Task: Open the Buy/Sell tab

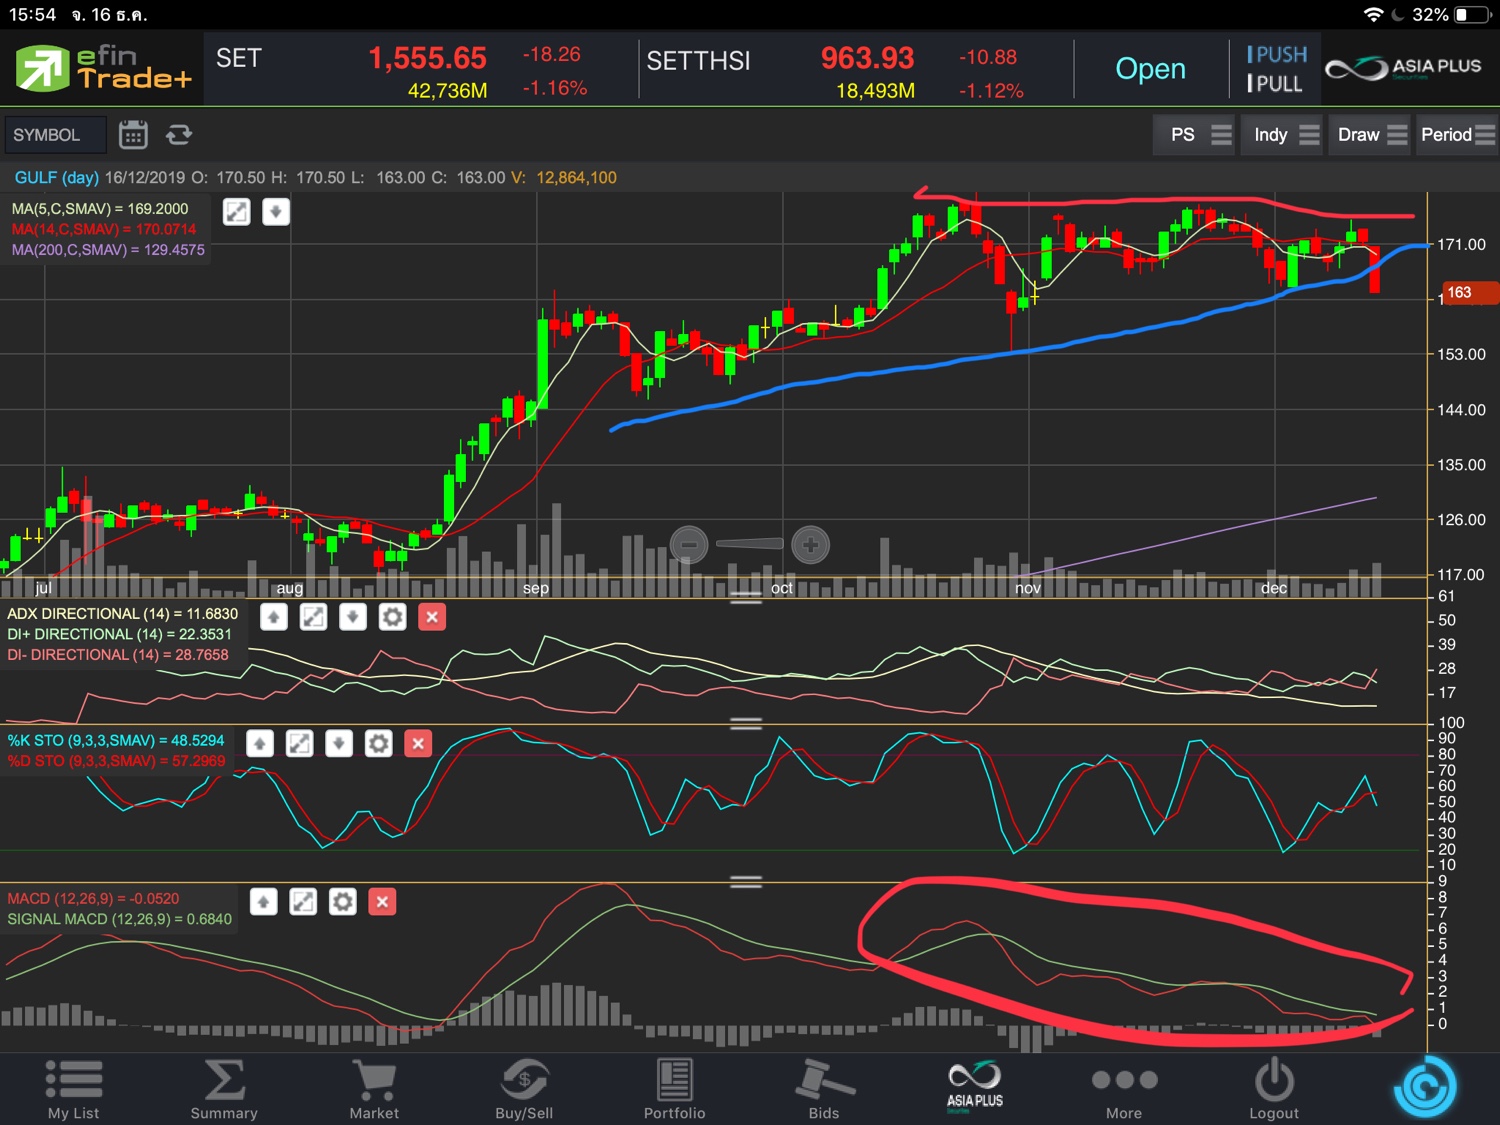Action: tap(524, 1089)
